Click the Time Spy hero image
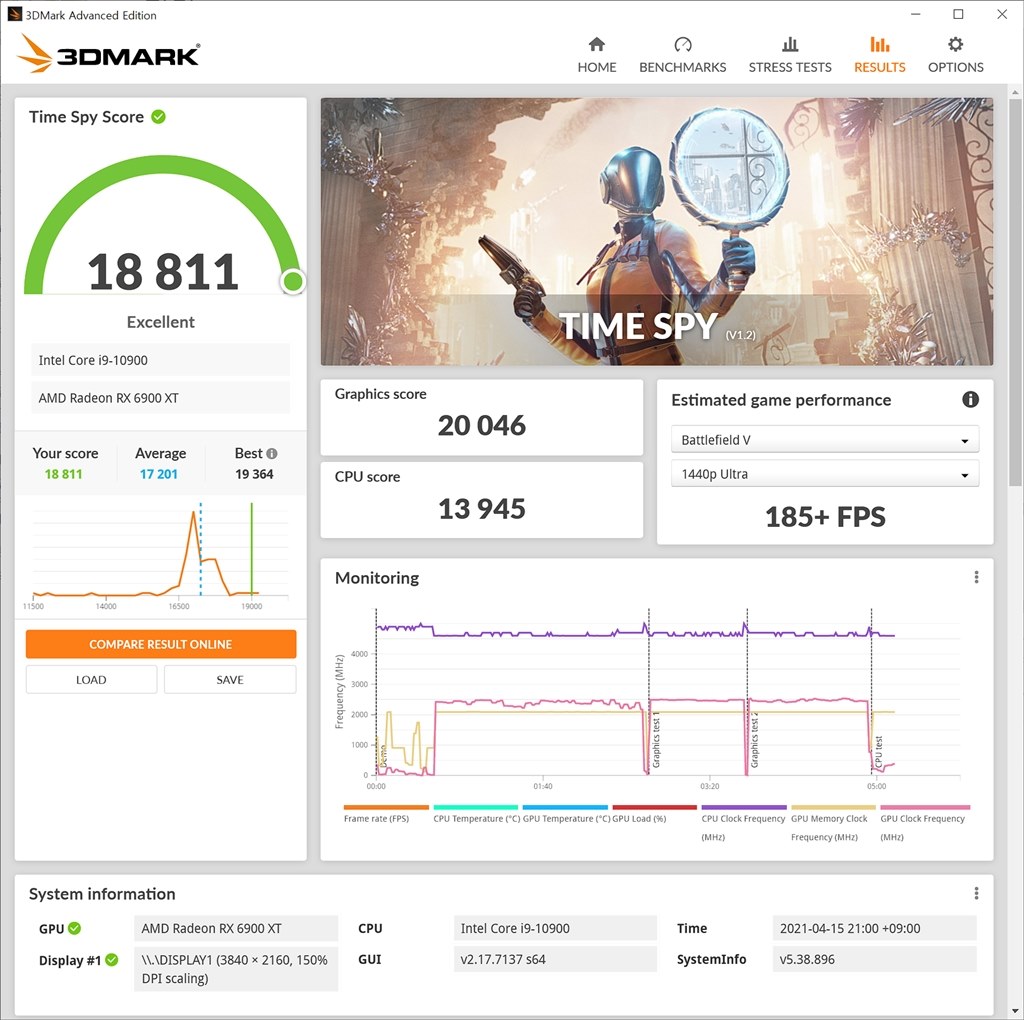1024x1020 pixels. click(656, 231)
